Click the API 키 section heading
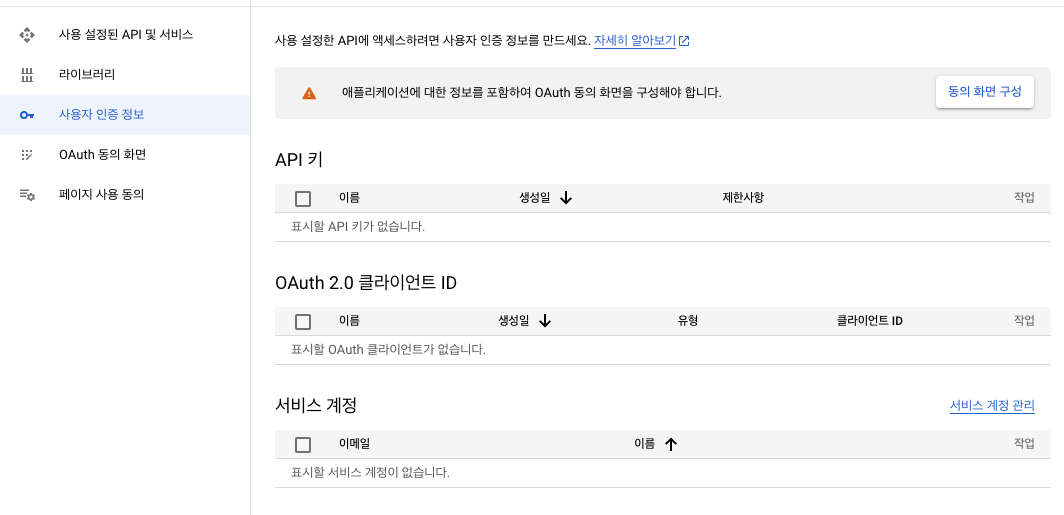Image resolution: width=1064 pixels, height=515 pixels. pos(299,160)
